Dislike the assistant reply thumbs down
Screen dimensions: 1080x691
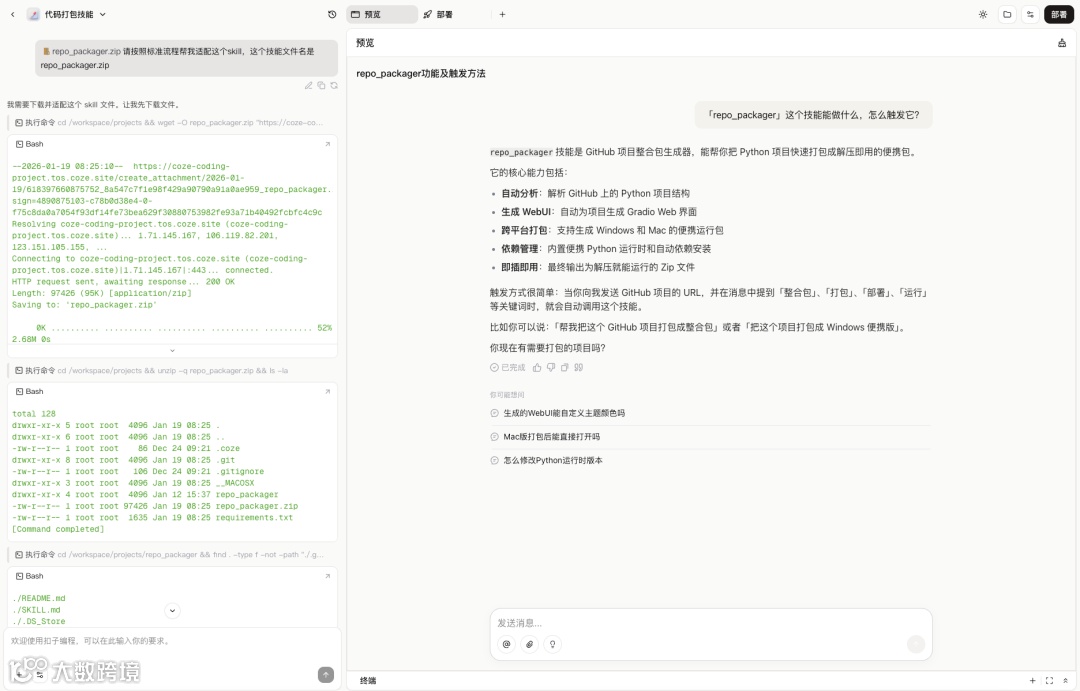point(551,367)
